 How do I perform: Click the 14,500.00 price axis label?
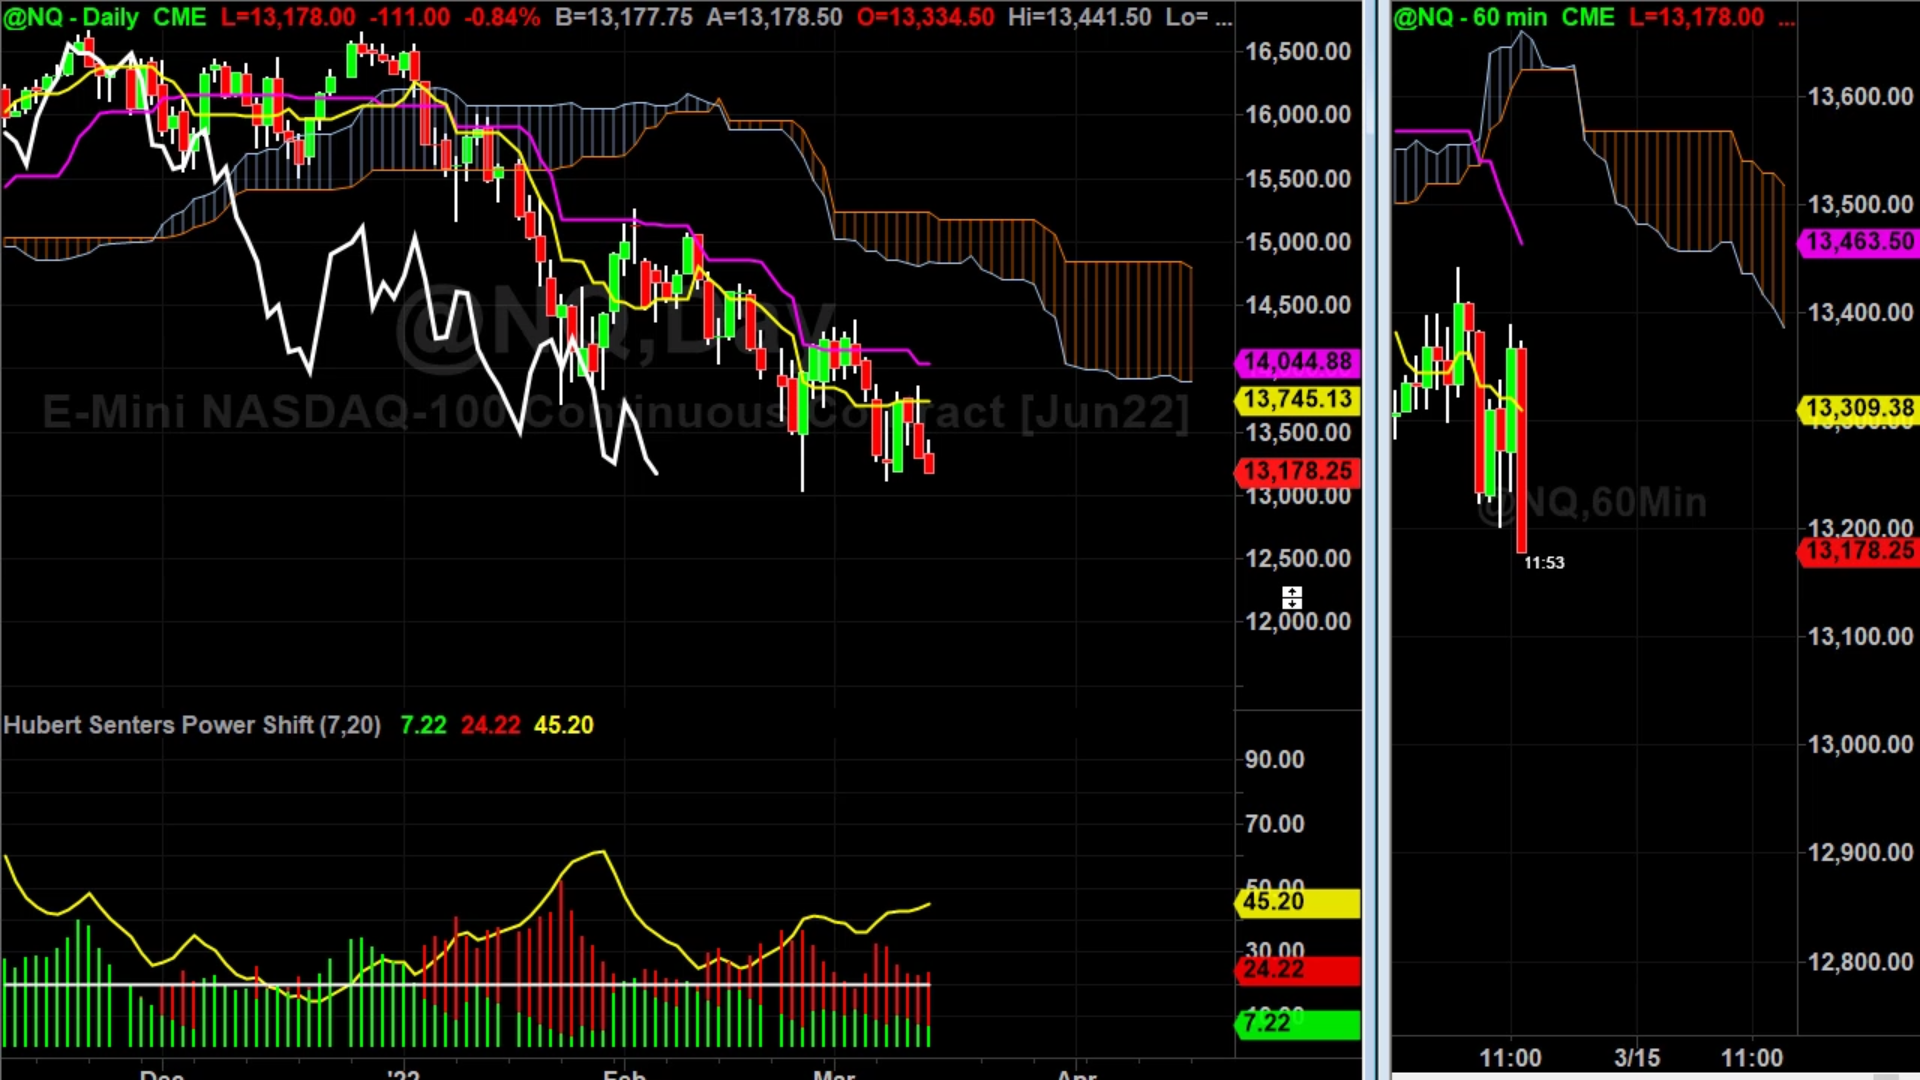point(1298,305)
